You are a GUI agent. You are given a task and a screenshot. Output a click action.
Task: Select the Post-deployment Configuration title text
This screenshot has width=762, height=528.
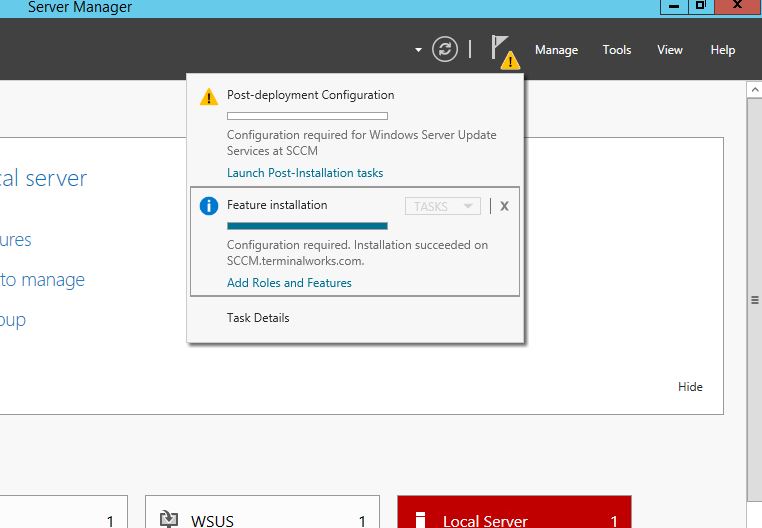coord(311,95)
